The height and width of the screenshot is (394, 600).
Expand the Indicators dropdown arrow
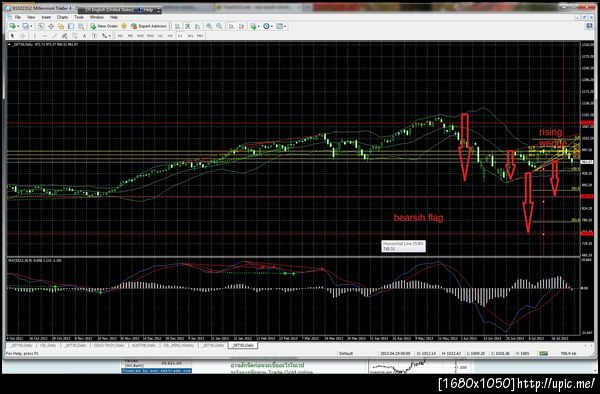coord(259,26)
